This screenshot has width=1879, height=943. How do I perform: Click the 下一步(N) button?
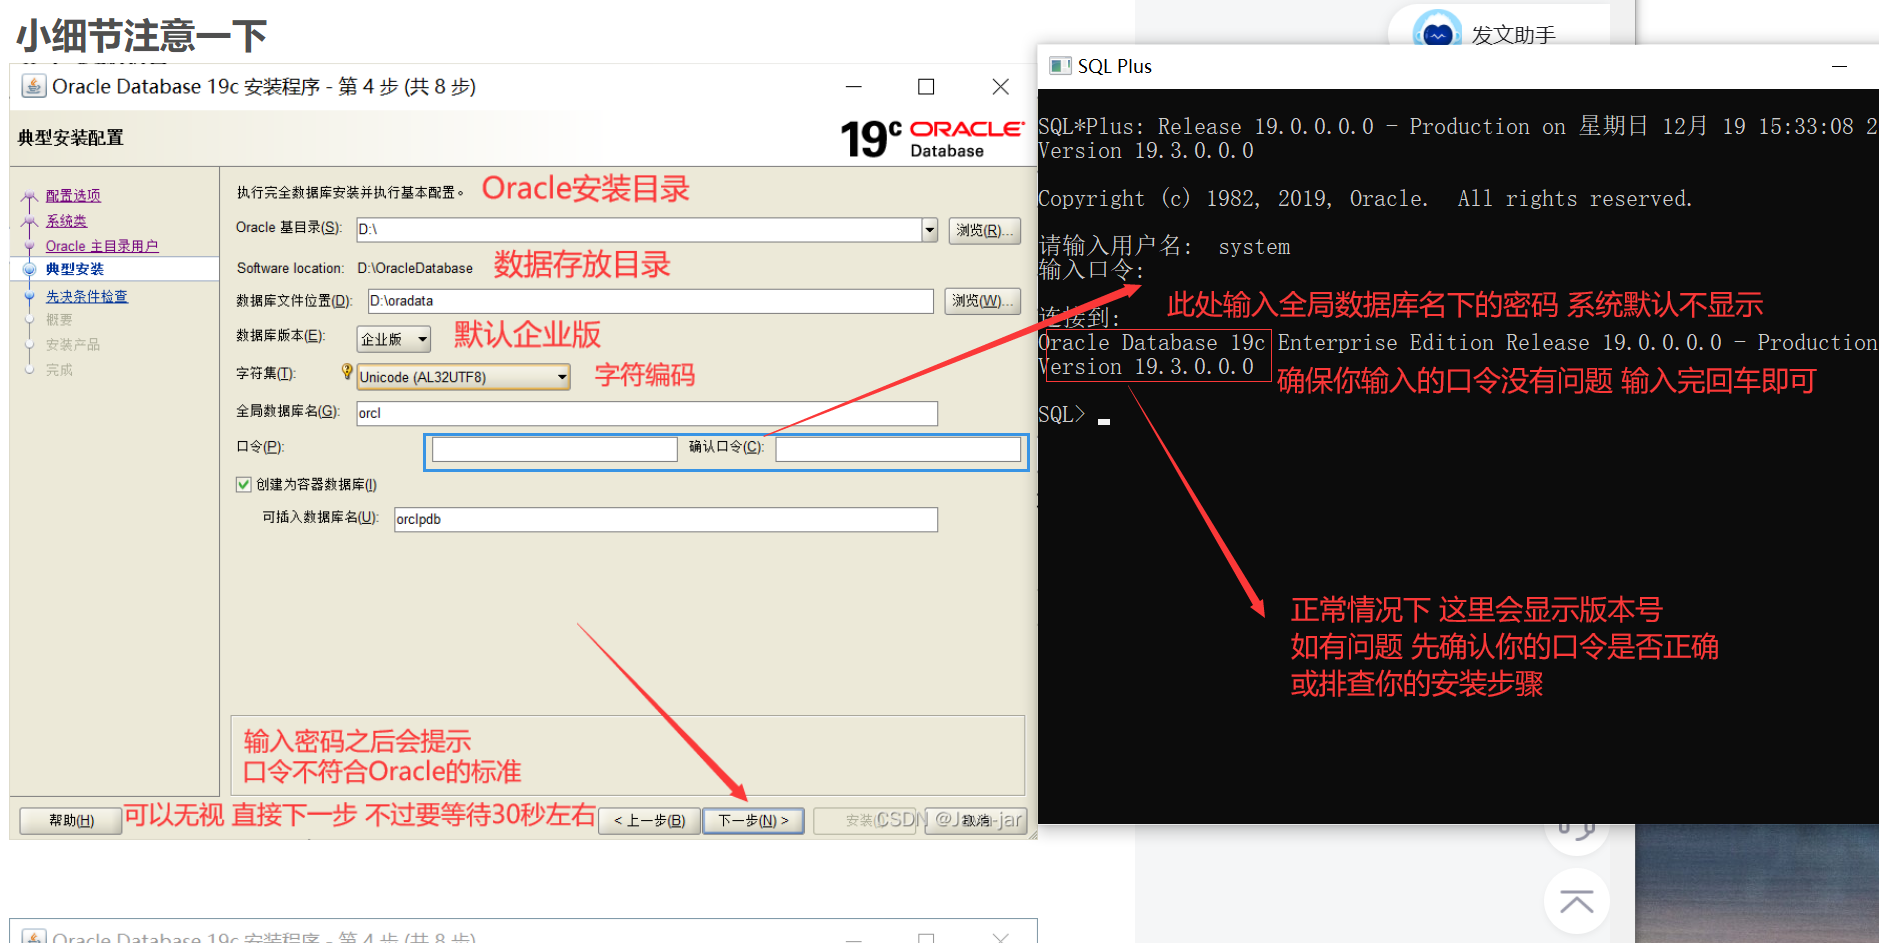(x=752, y=820)
